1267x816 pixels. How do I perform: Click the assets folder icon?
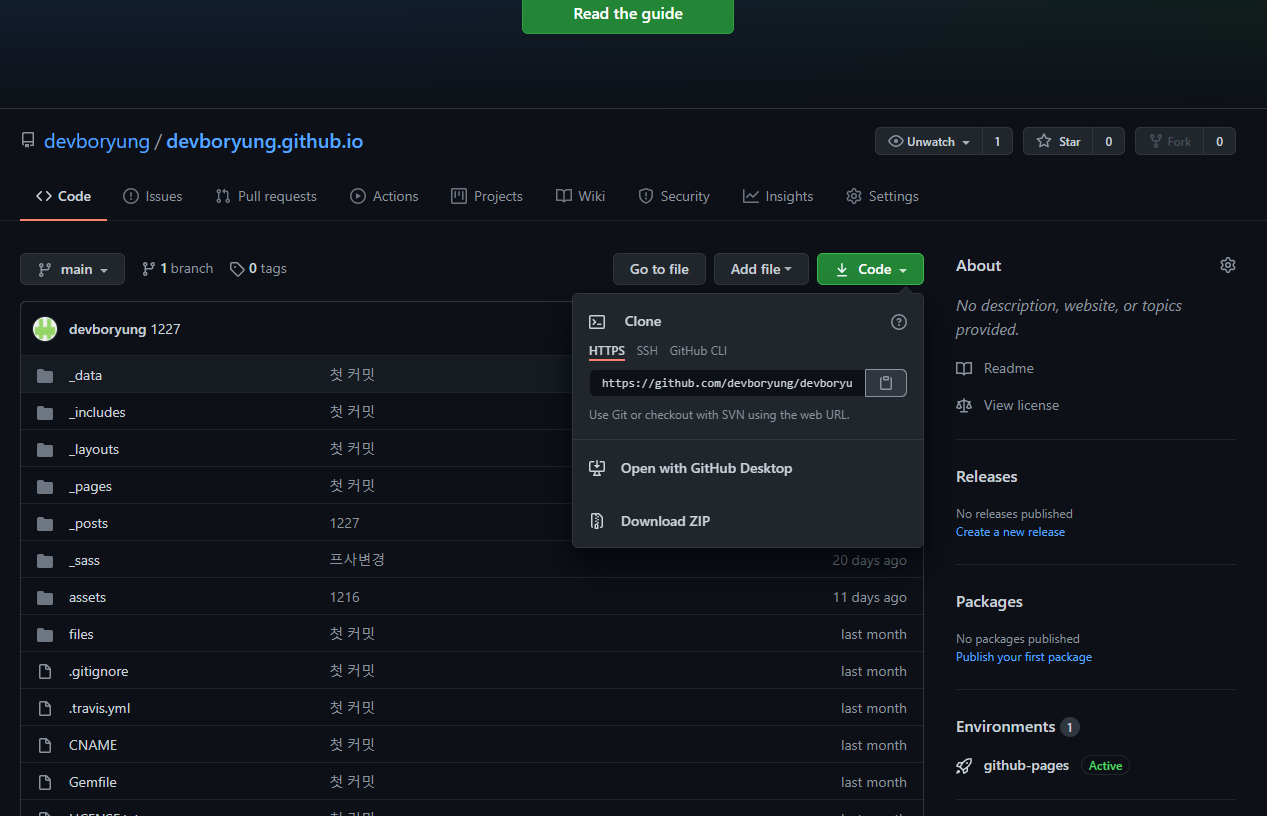click(x=45, y=598)
